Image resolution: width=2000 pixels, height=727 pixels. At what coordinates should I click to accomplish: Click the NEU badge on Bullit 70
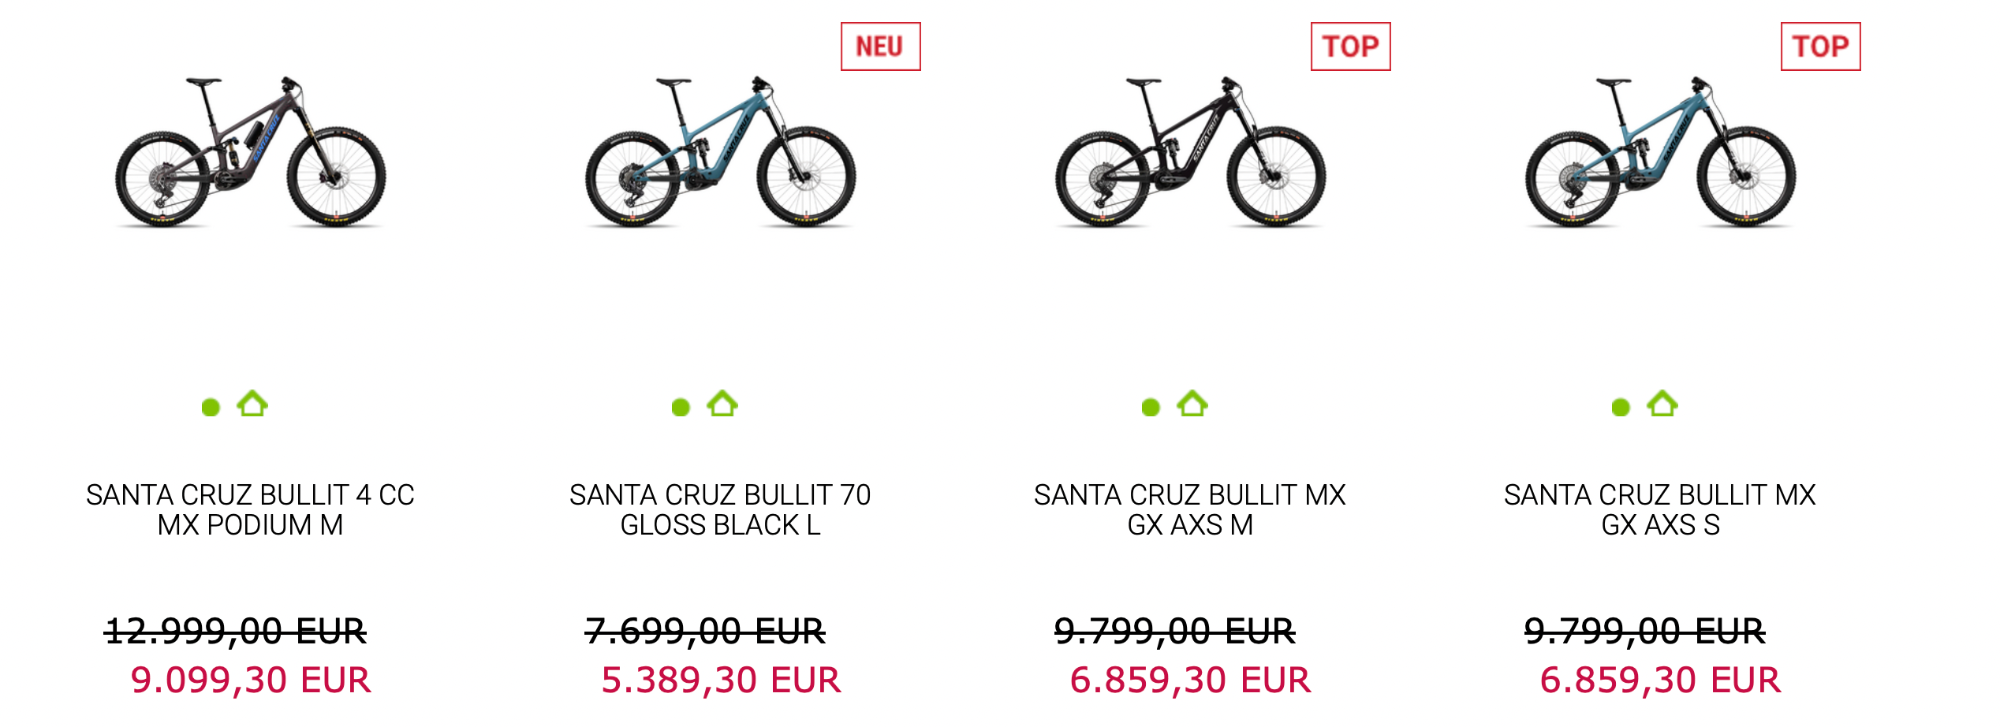[x=880, y=47]
